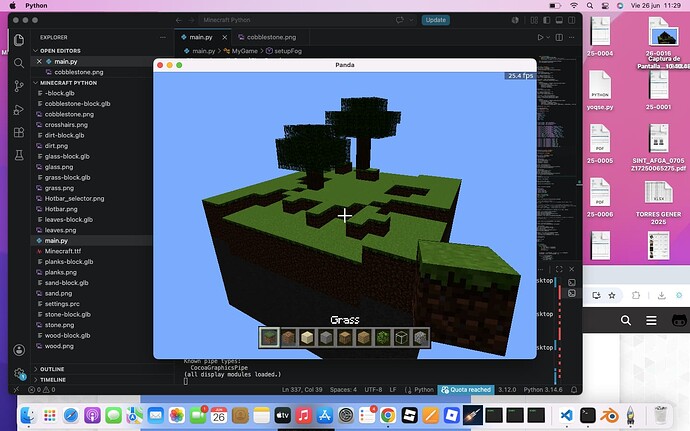
Task: Toggle the bottom panel layout icon
Action: (559, 20)
